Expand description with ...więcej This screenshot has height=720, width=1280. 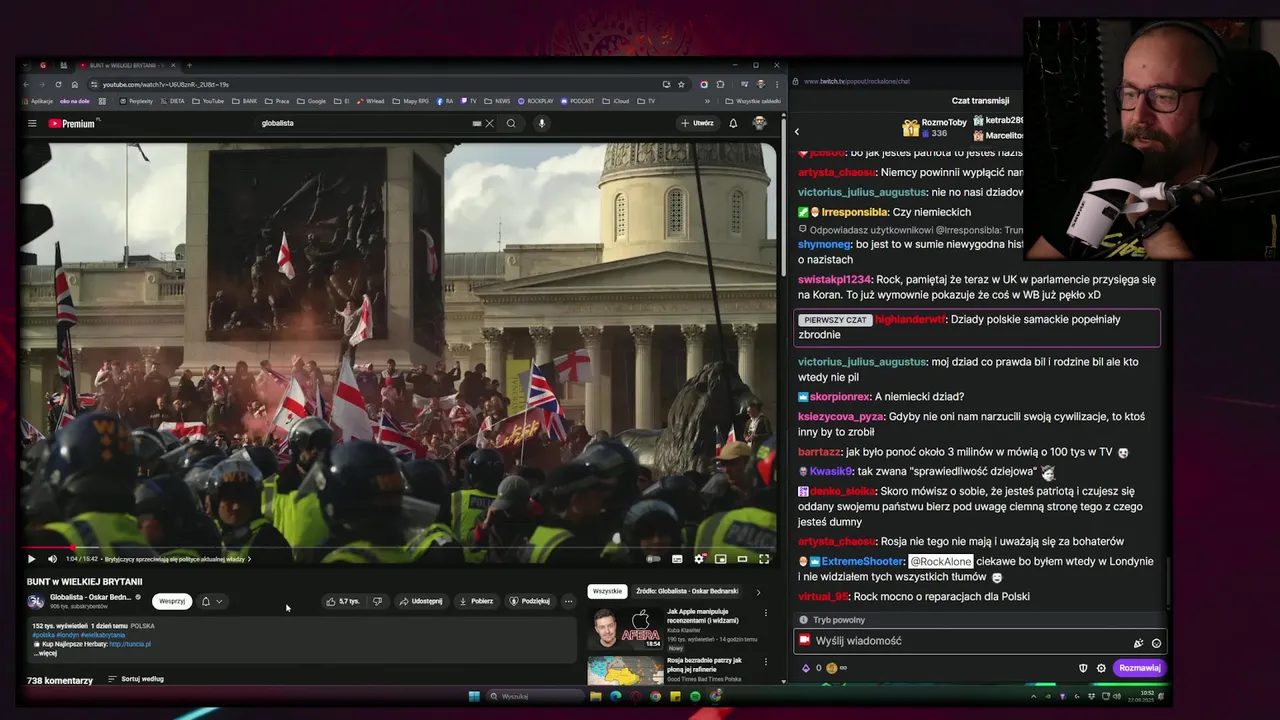tap(44, 653)
